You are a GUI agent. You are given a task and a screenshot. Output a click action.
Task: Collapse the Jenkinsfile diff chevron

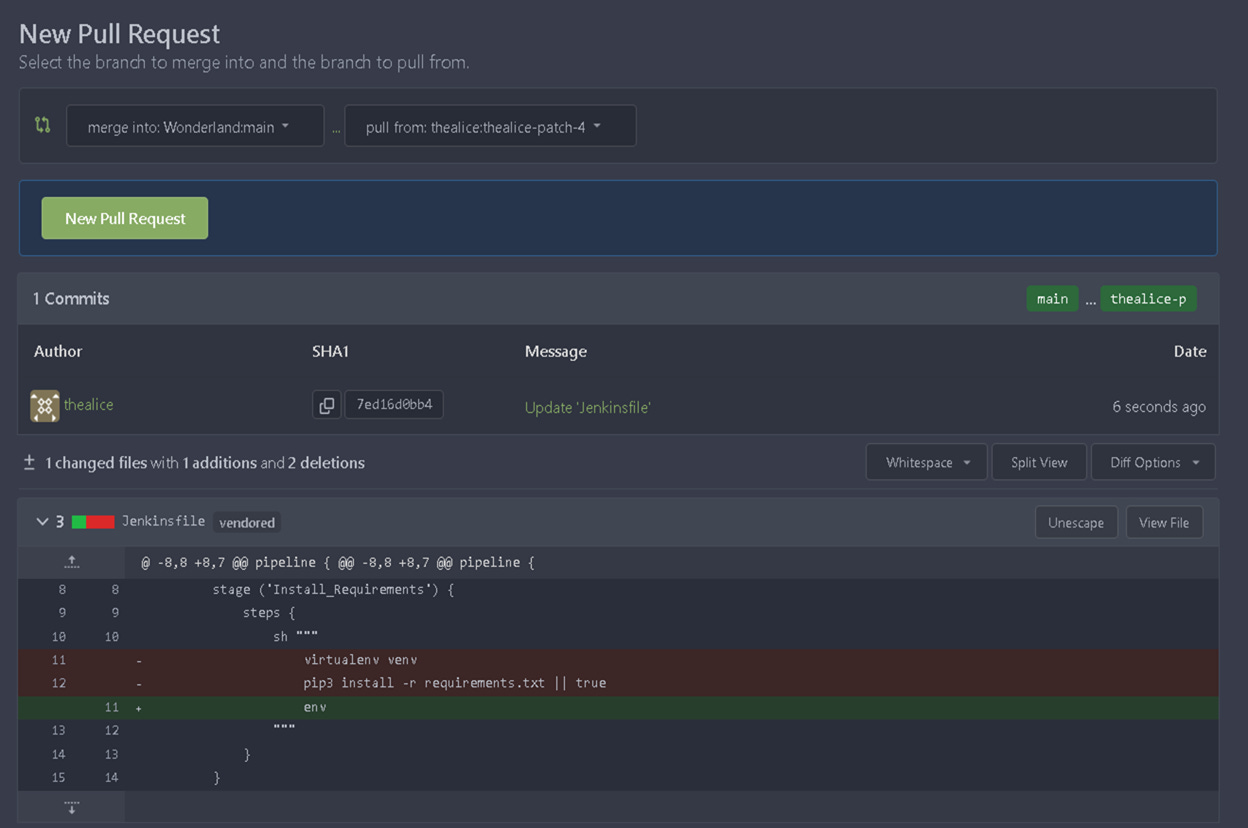click(x=42, y=522)
